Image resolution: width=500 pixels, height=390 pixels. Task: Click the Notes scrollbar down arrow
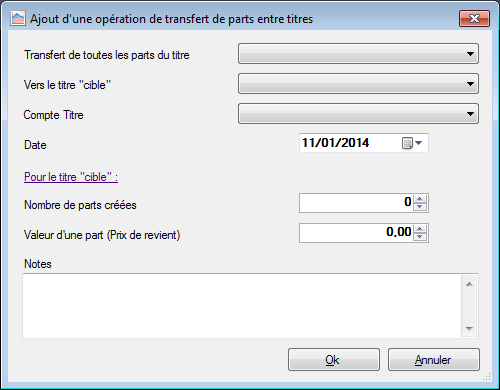pyautogui.click(x=469, y=329)
